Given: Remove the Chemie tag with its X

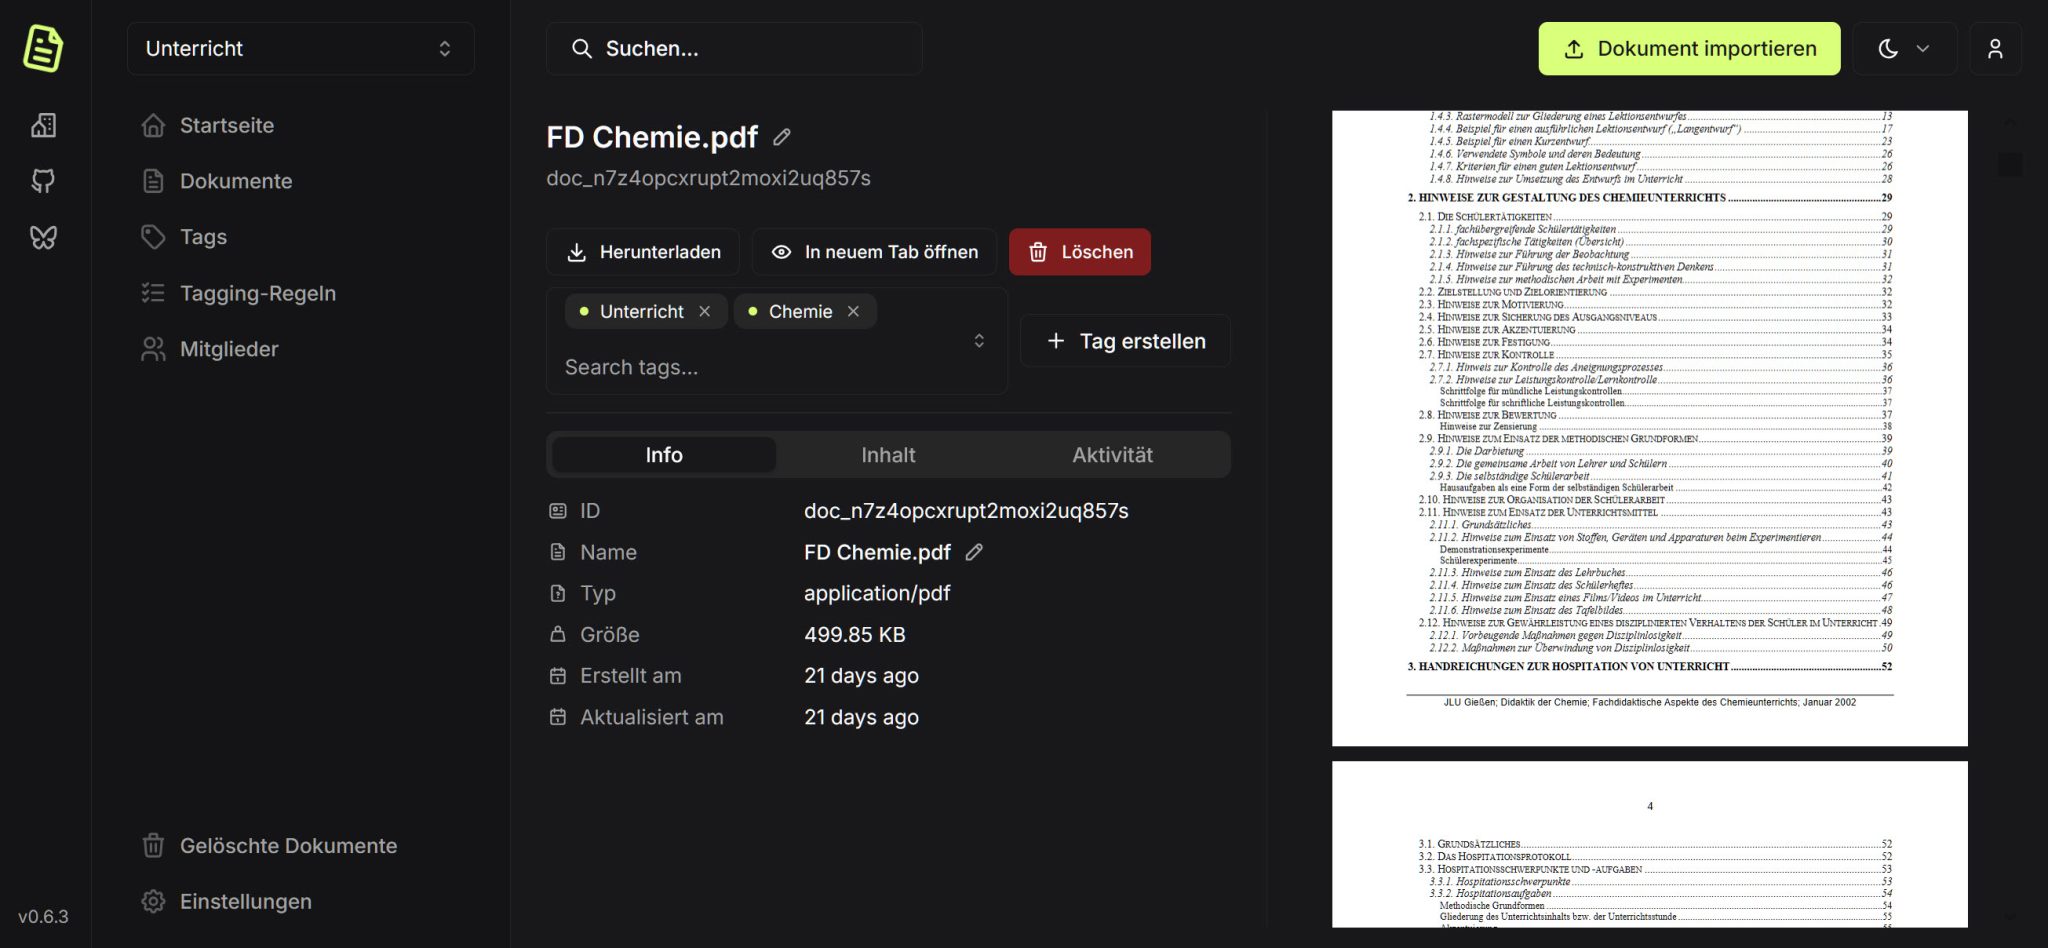Looking at the screenshot, I should 853,311.
